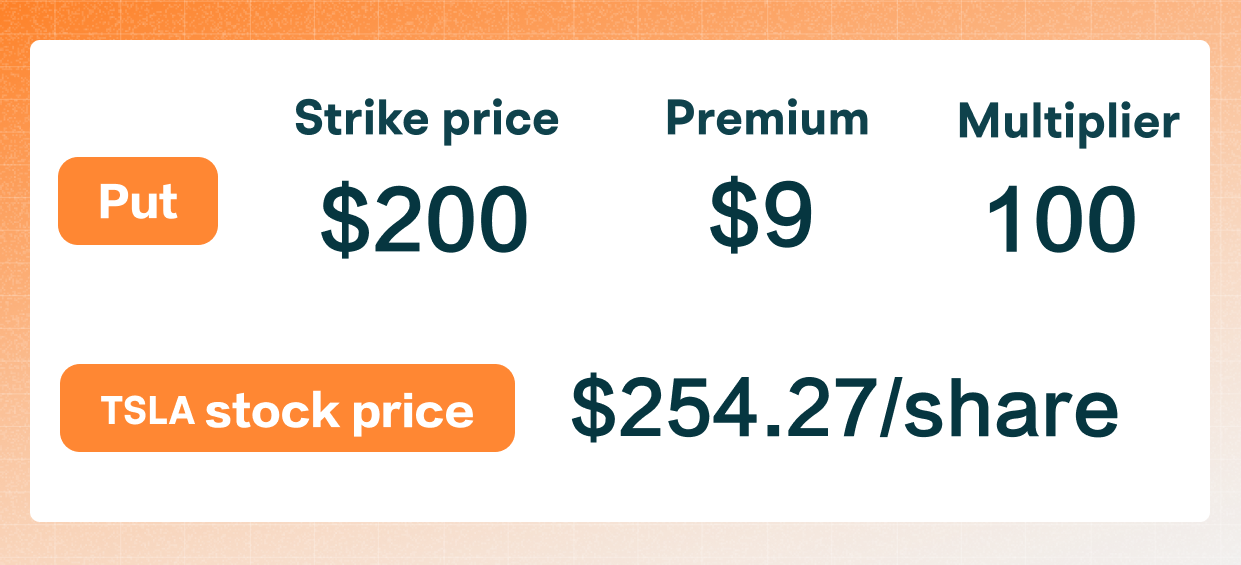Click the dollar sign before 254.27
The width and height of the screenshot is (1241, 565).
tap(592, 409)
